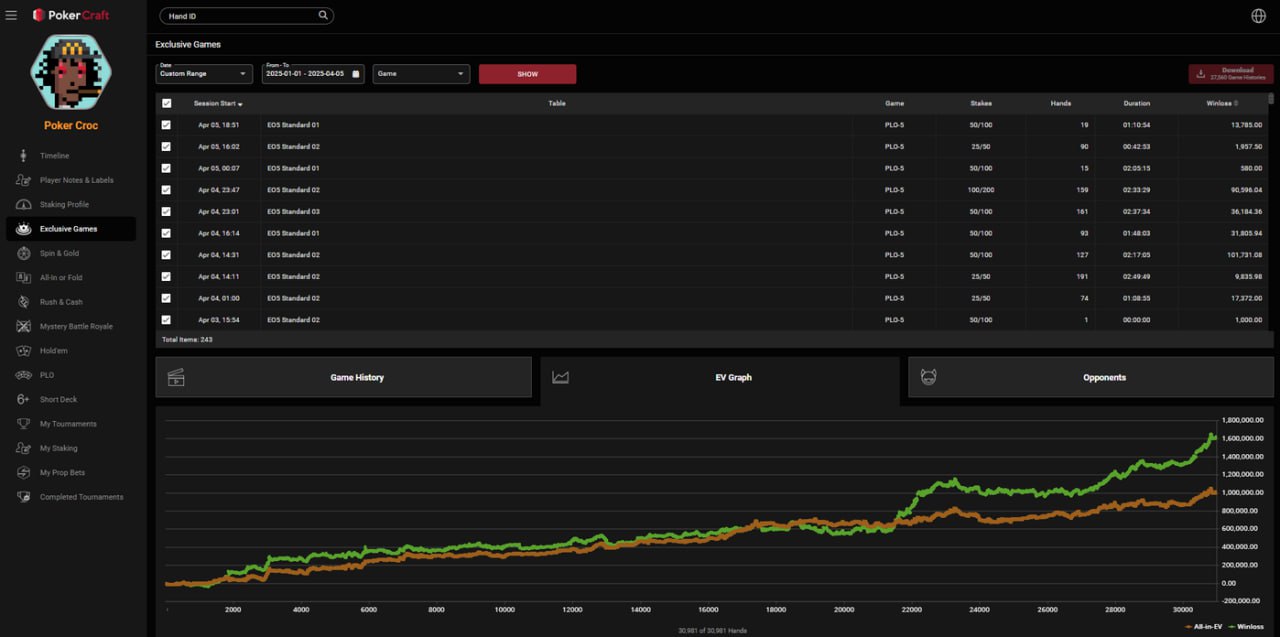This screenshot has height=637, width=1280.
Task: Click the Spin & Gold icon
Action: [23, 253]
